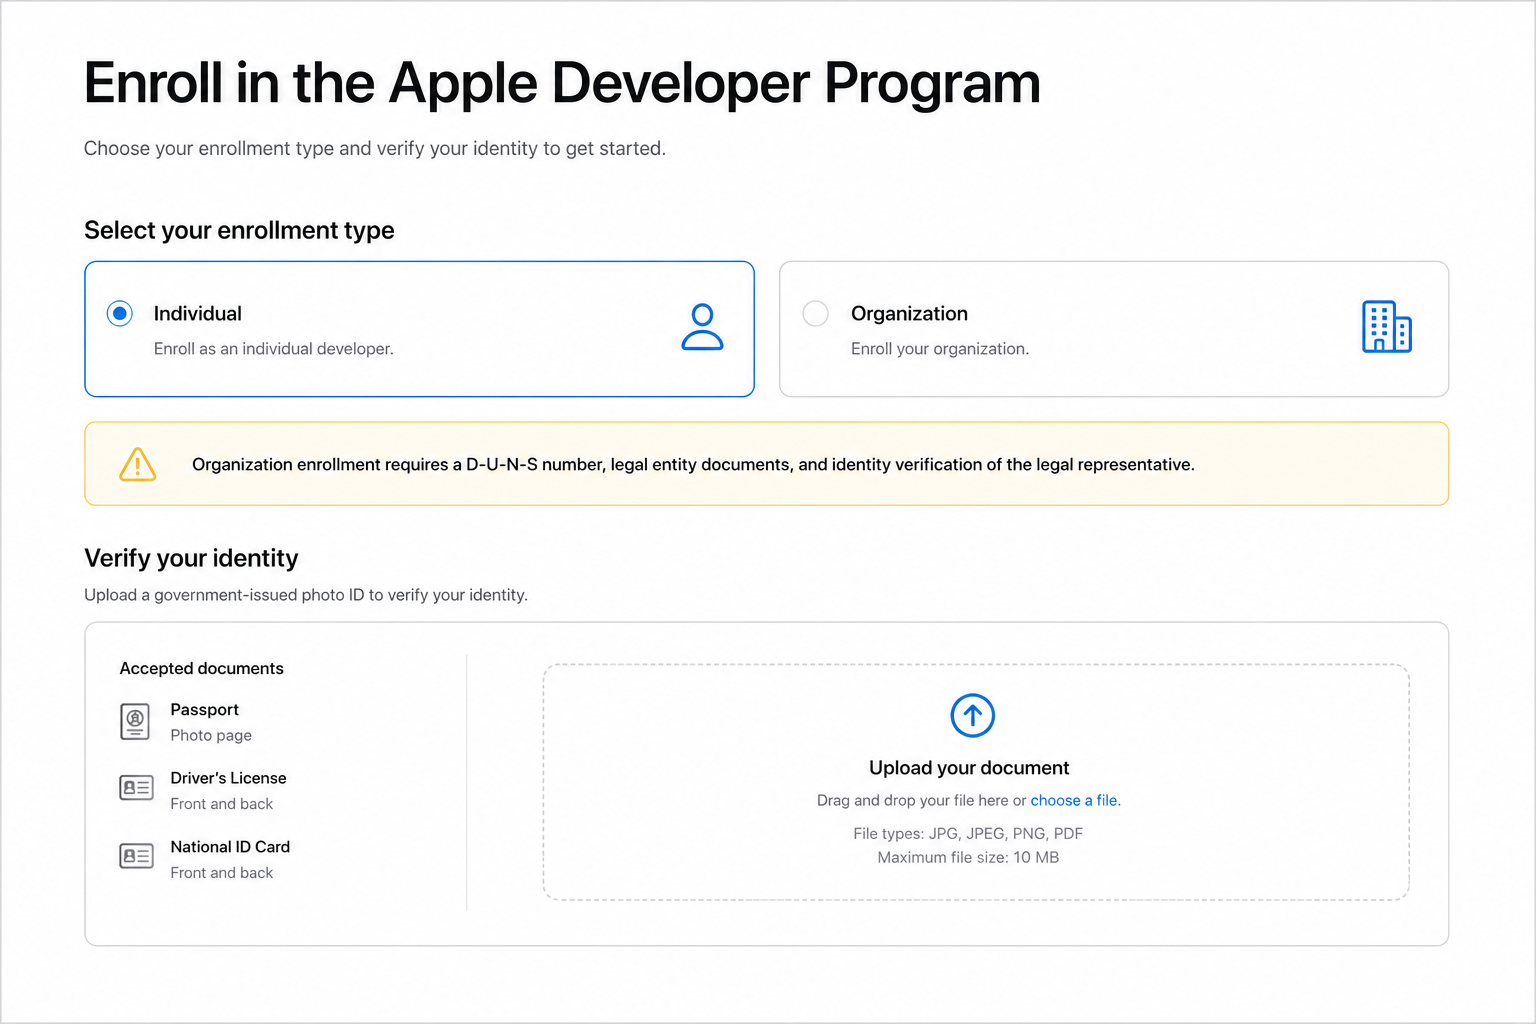
Task: Click the person icon on Individual card
Action: point(702,327)
